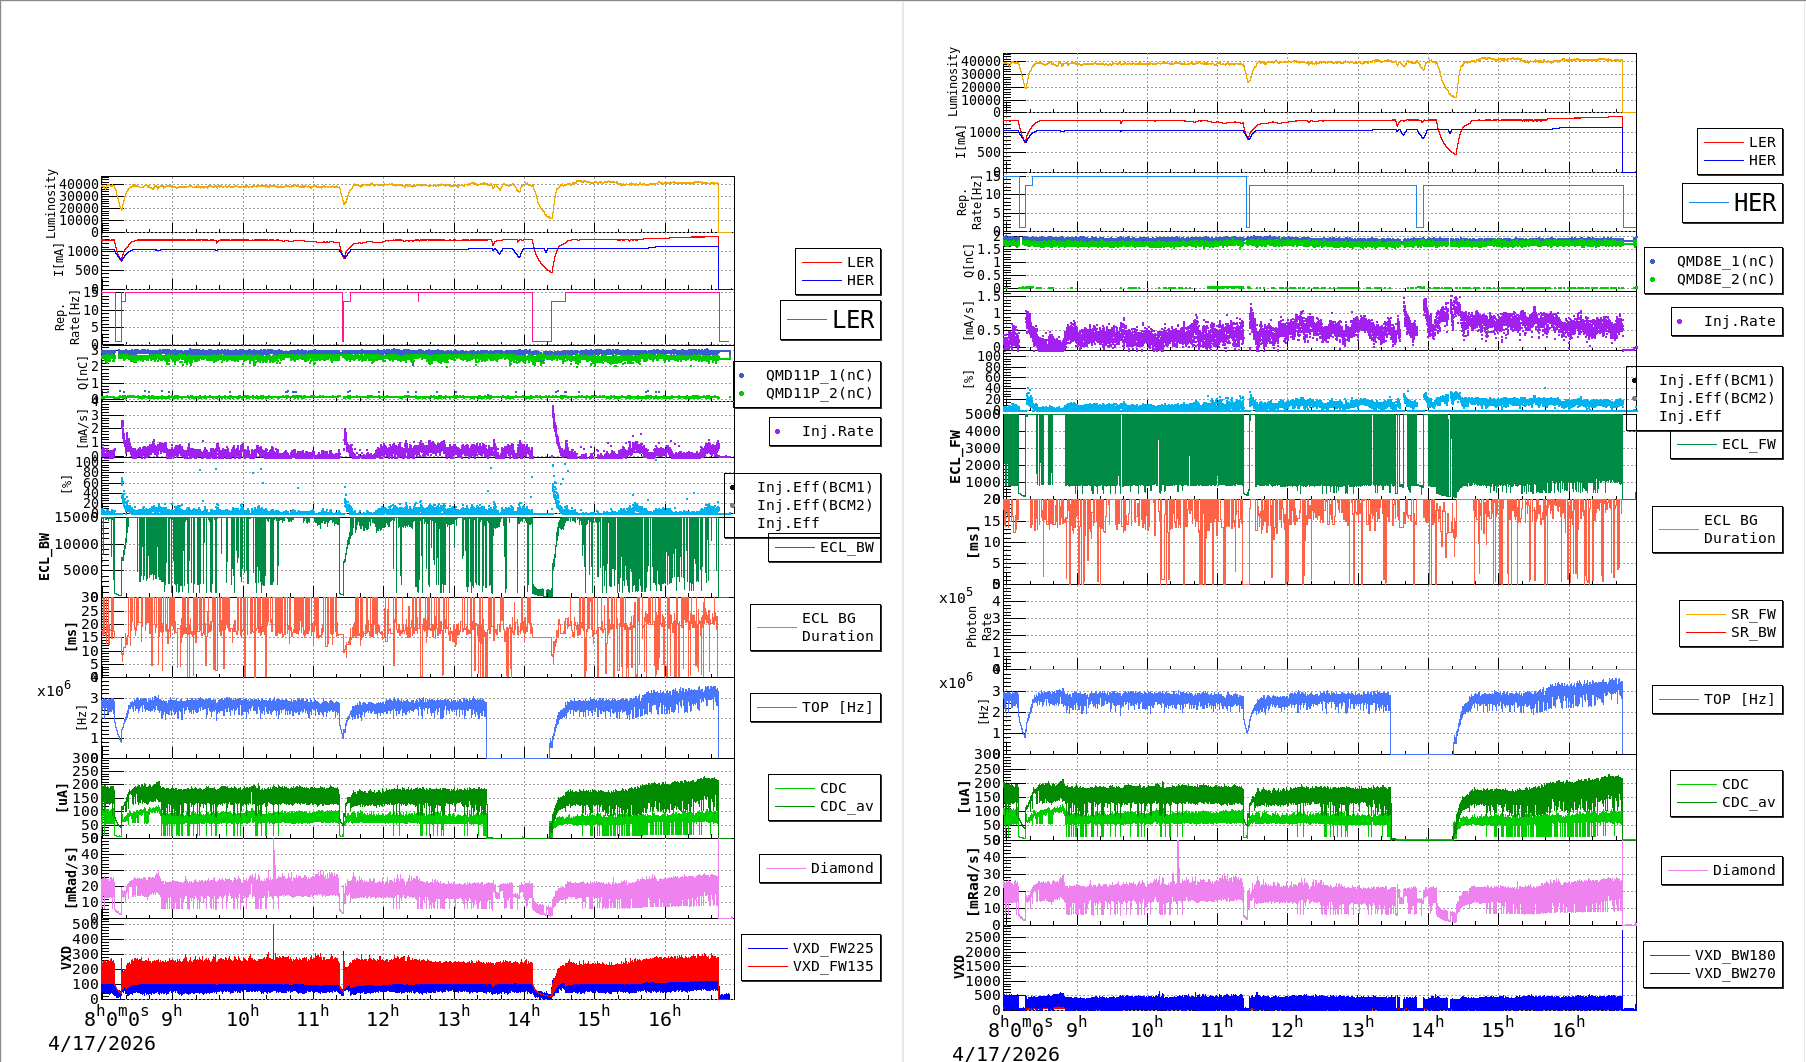
Task: Click the large HER legend box
Action: click(x=1732, y=203)
